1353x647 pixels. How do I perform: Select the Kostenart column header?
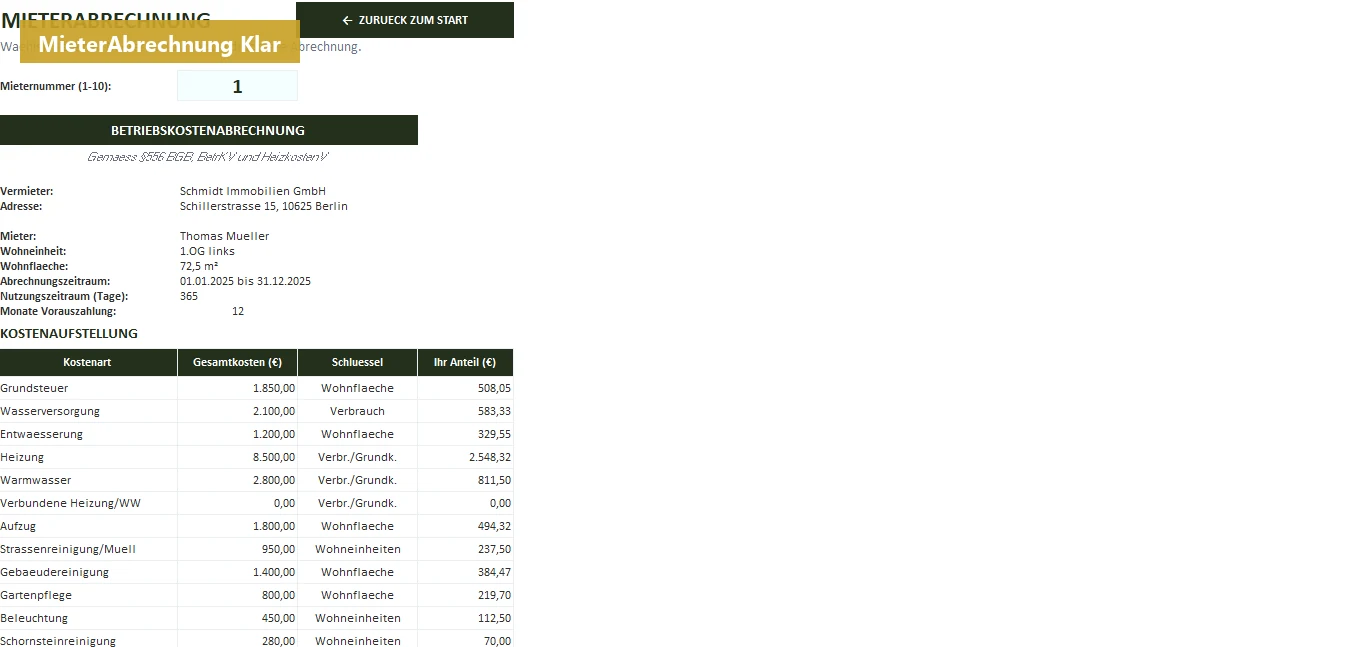tap(88, 362)
